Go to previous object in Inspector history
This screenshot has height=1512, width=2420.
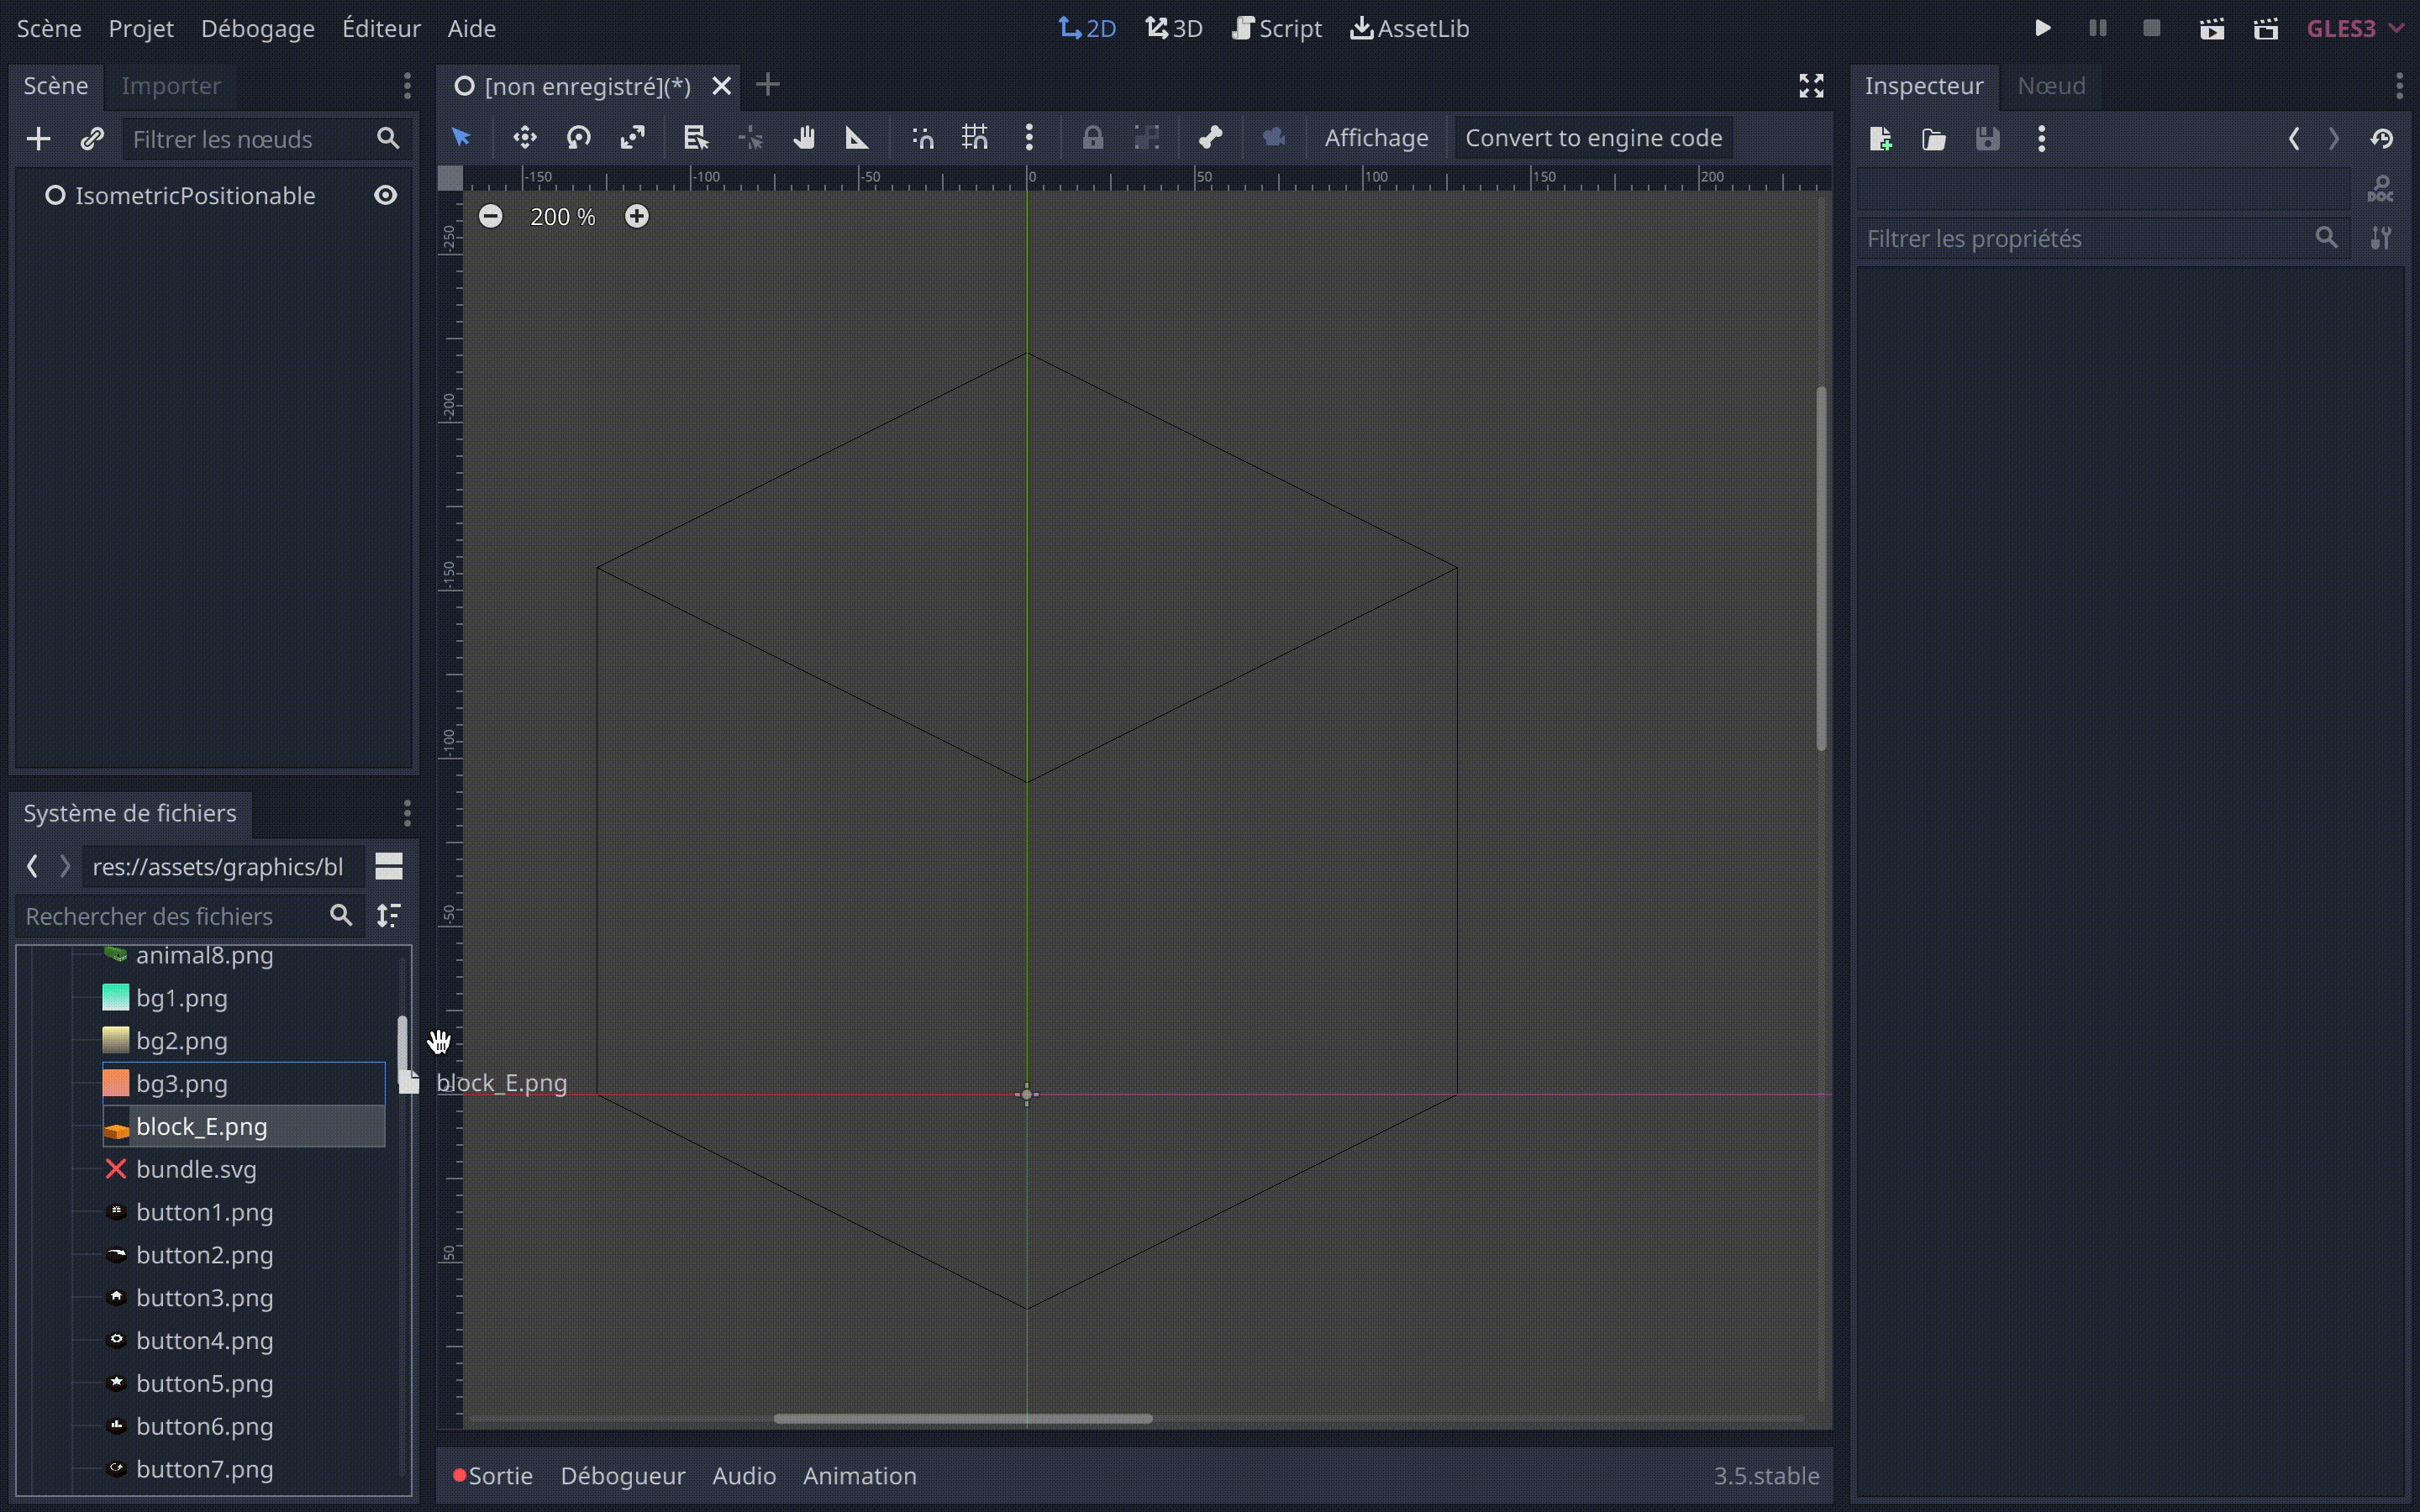(2294, 139)
